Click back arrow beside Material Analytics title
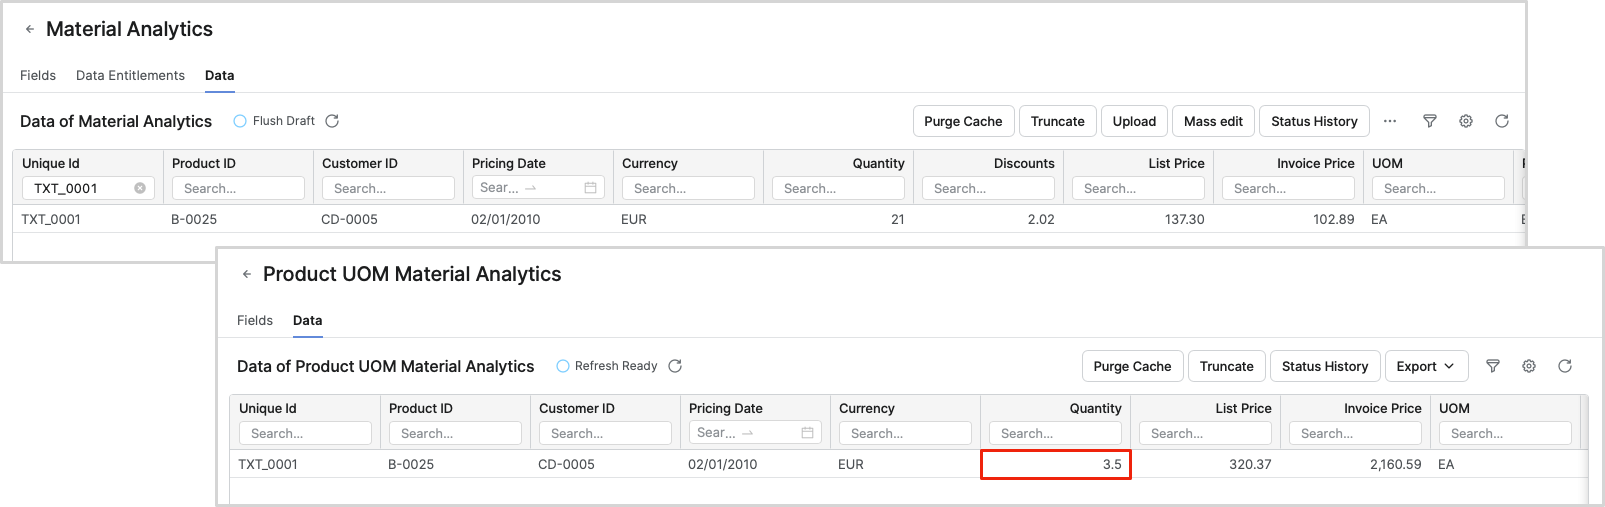This screenshot has width=1605, height=507. [30, 30]
